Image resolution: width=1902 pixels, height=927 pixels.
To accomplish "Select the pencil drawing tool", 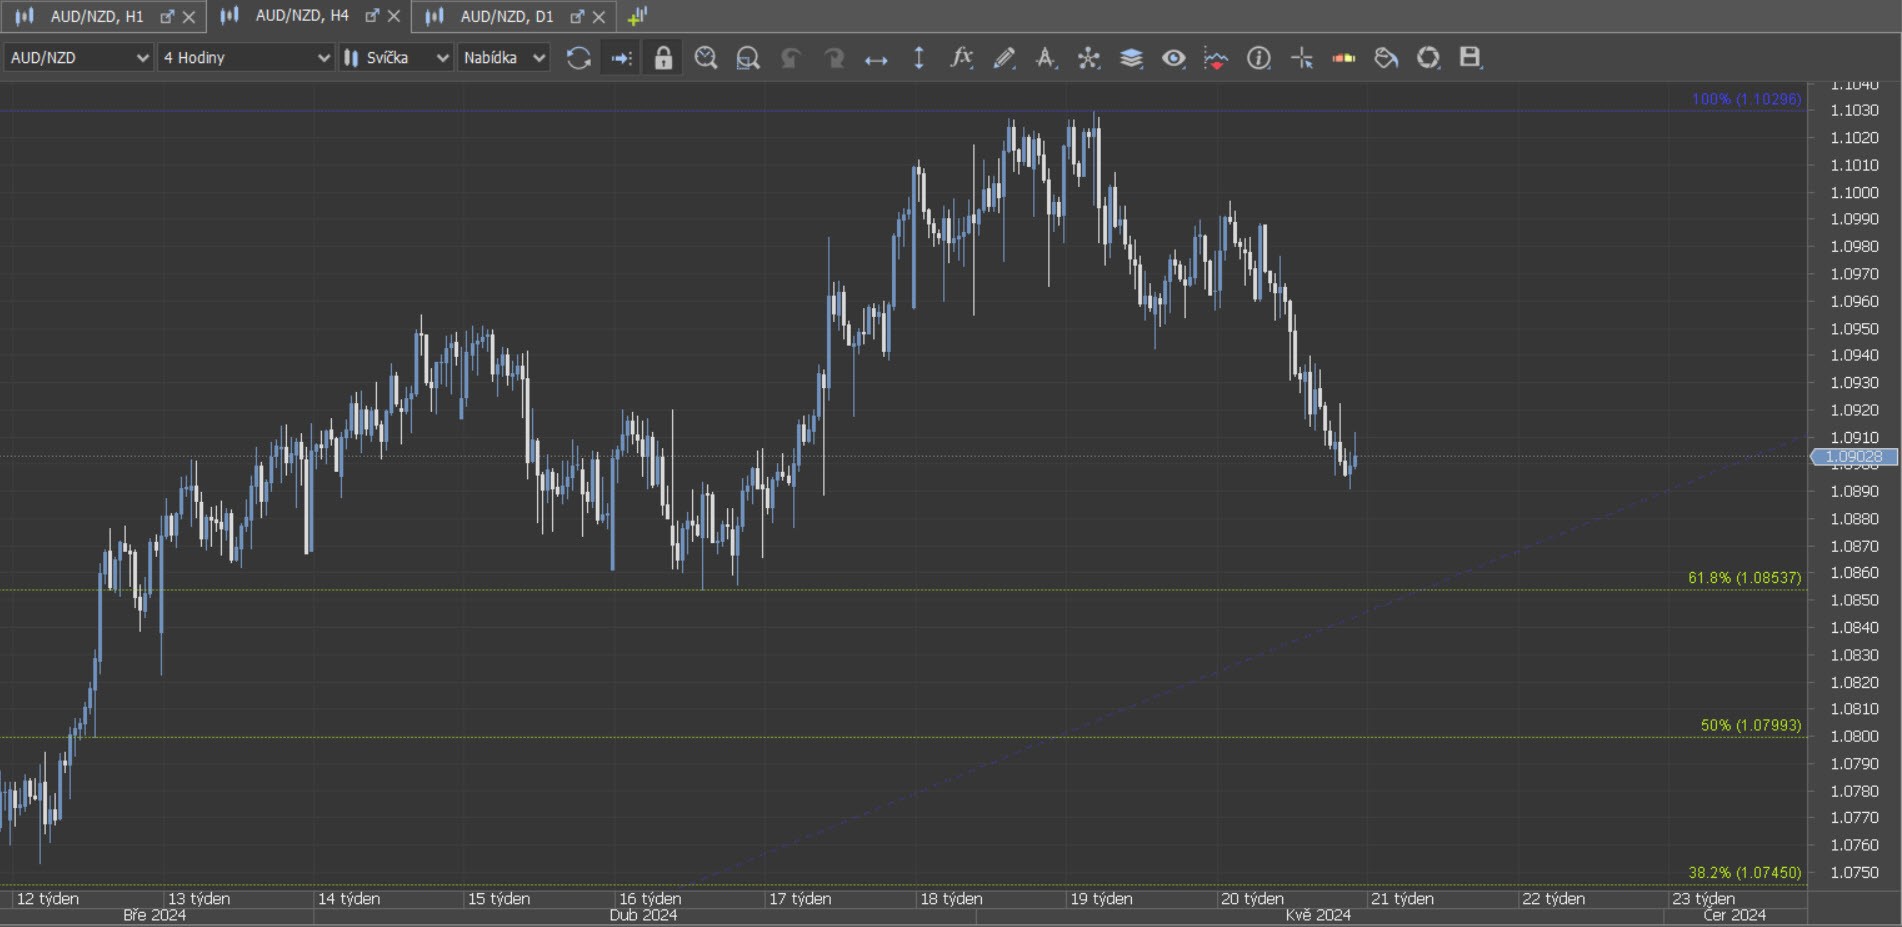I will click(x=1004, y=58).
